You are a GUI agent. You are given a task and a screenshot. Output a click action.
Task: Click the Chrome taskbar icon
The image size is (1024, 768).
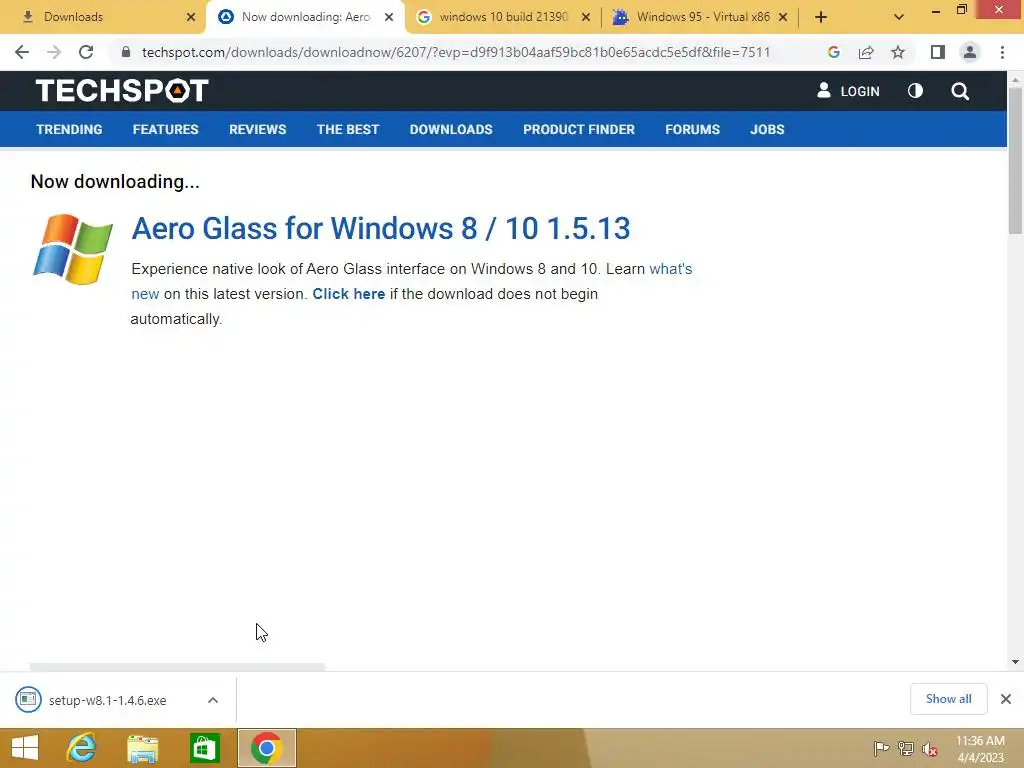pos(266,748)
